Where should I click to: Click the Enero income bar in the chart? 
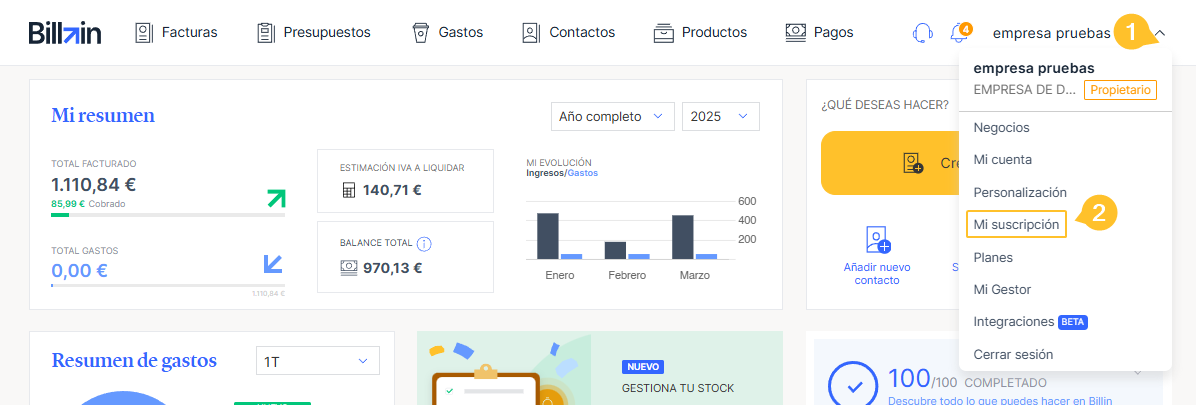pos(548,236)
